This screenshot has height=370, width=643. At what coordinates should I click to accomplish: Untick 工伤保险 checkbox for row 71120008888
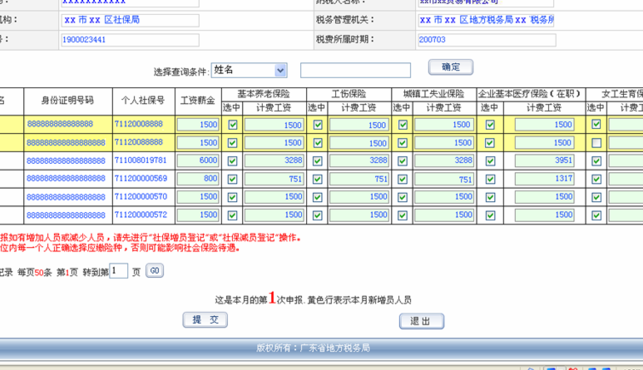tap(318, 125)
